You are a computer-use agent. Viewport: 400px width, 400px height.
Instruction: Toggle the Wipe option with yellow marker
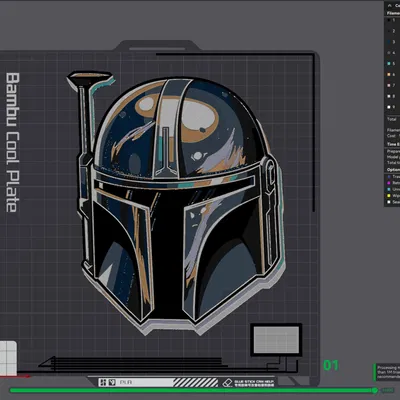[x=393, y=196]
